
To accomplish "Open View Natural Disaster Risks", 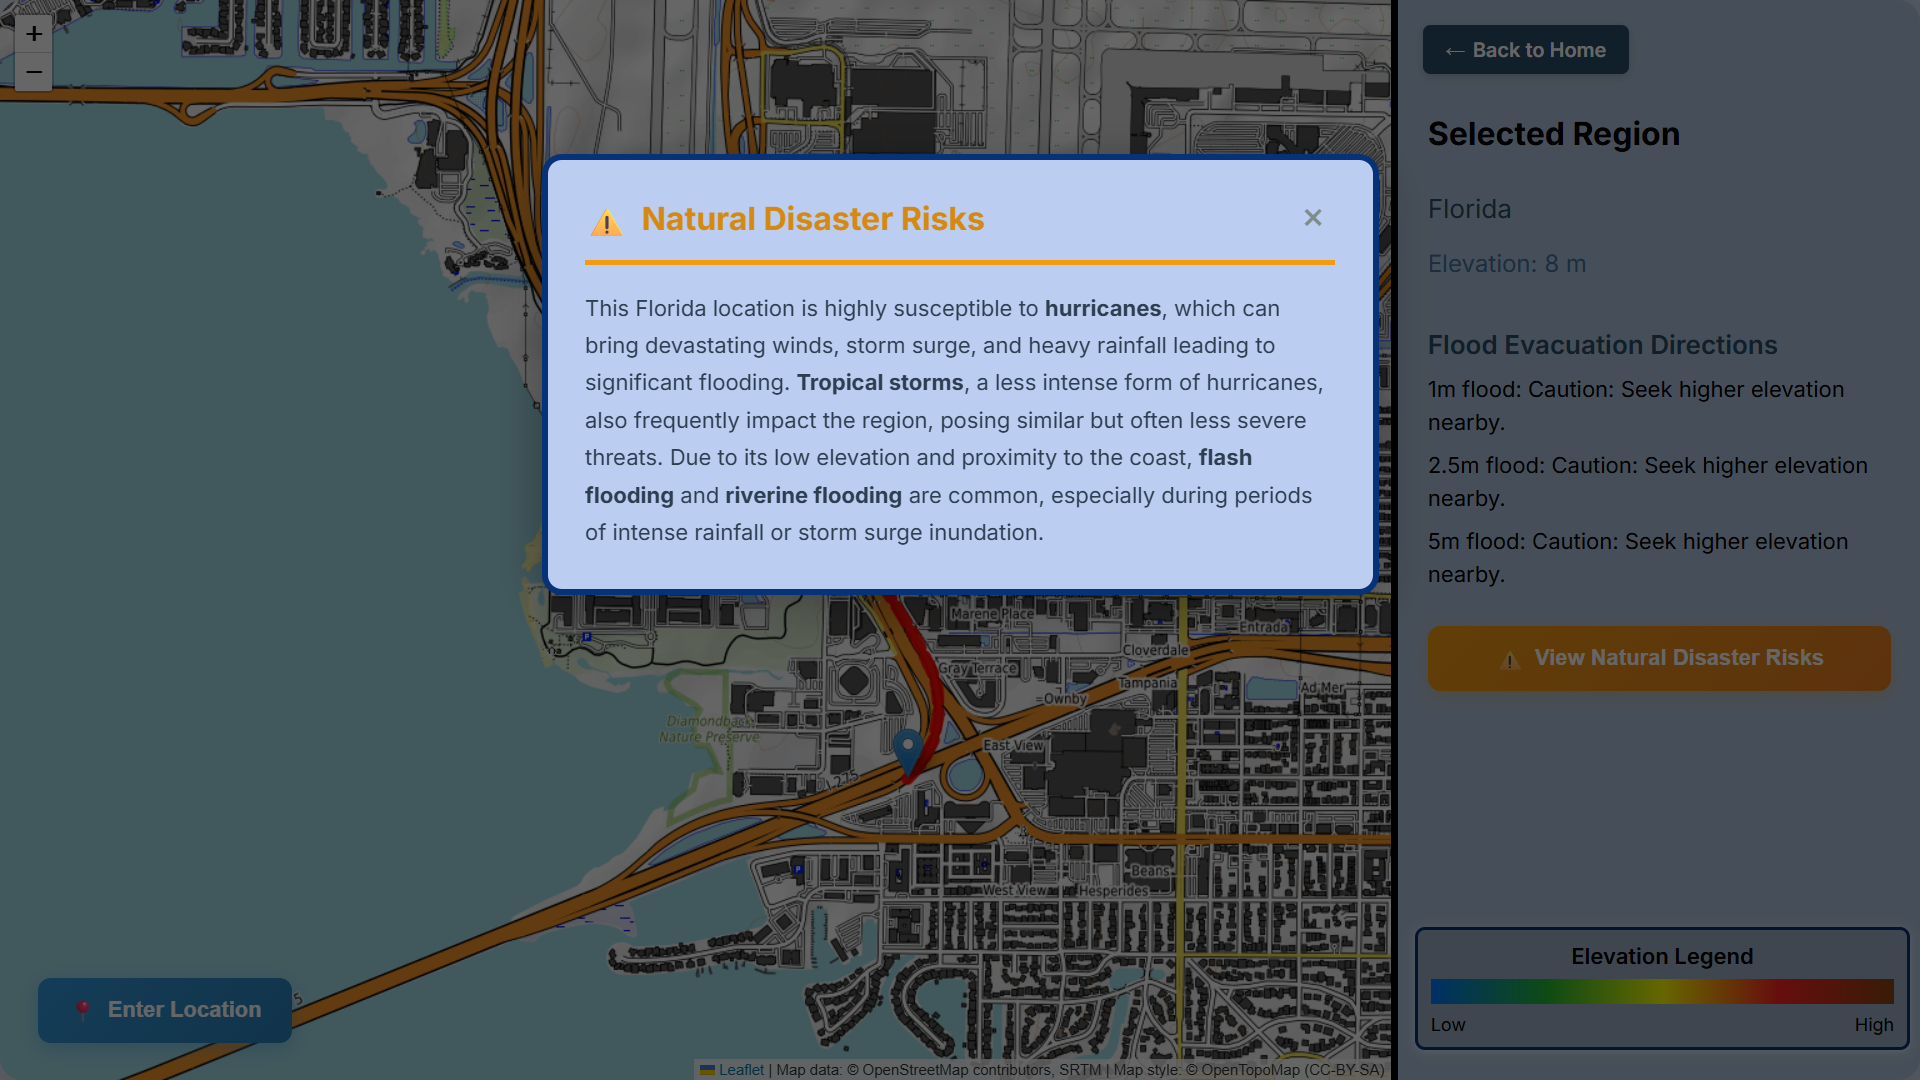I will click(1658, 658).
